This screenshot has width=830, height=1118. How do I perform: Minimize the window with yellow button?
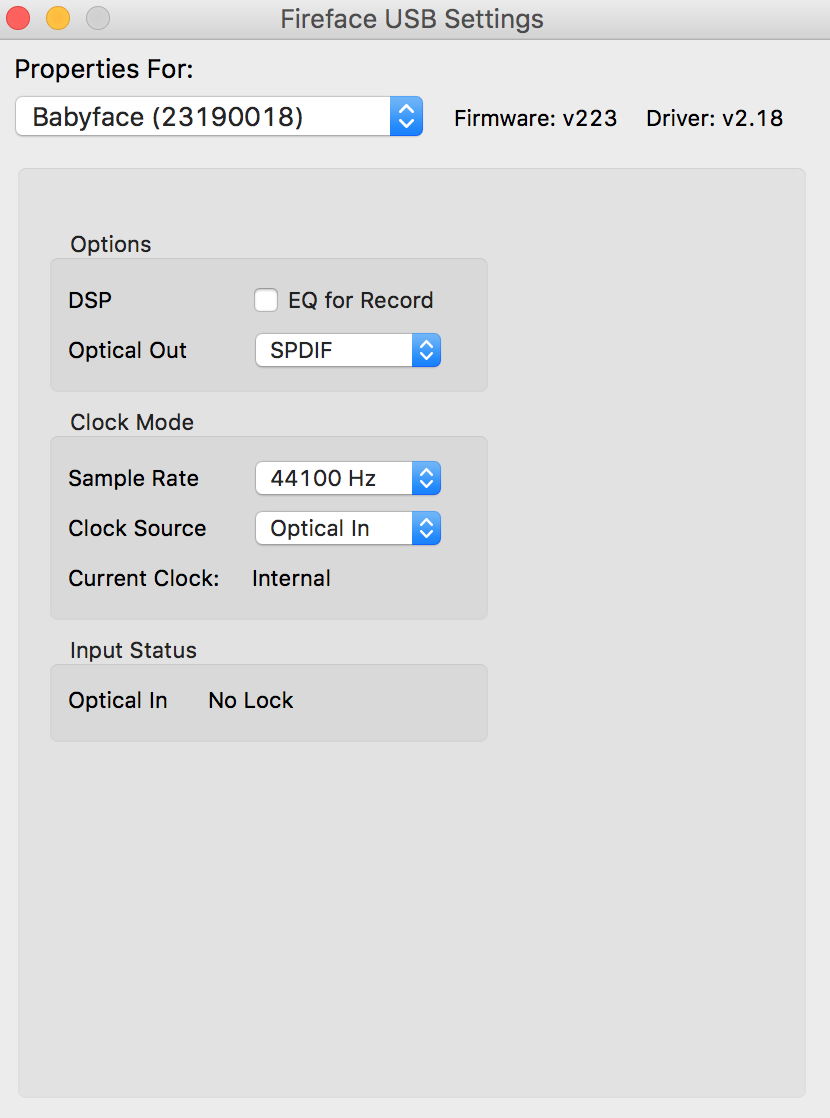tap(58, 18)
